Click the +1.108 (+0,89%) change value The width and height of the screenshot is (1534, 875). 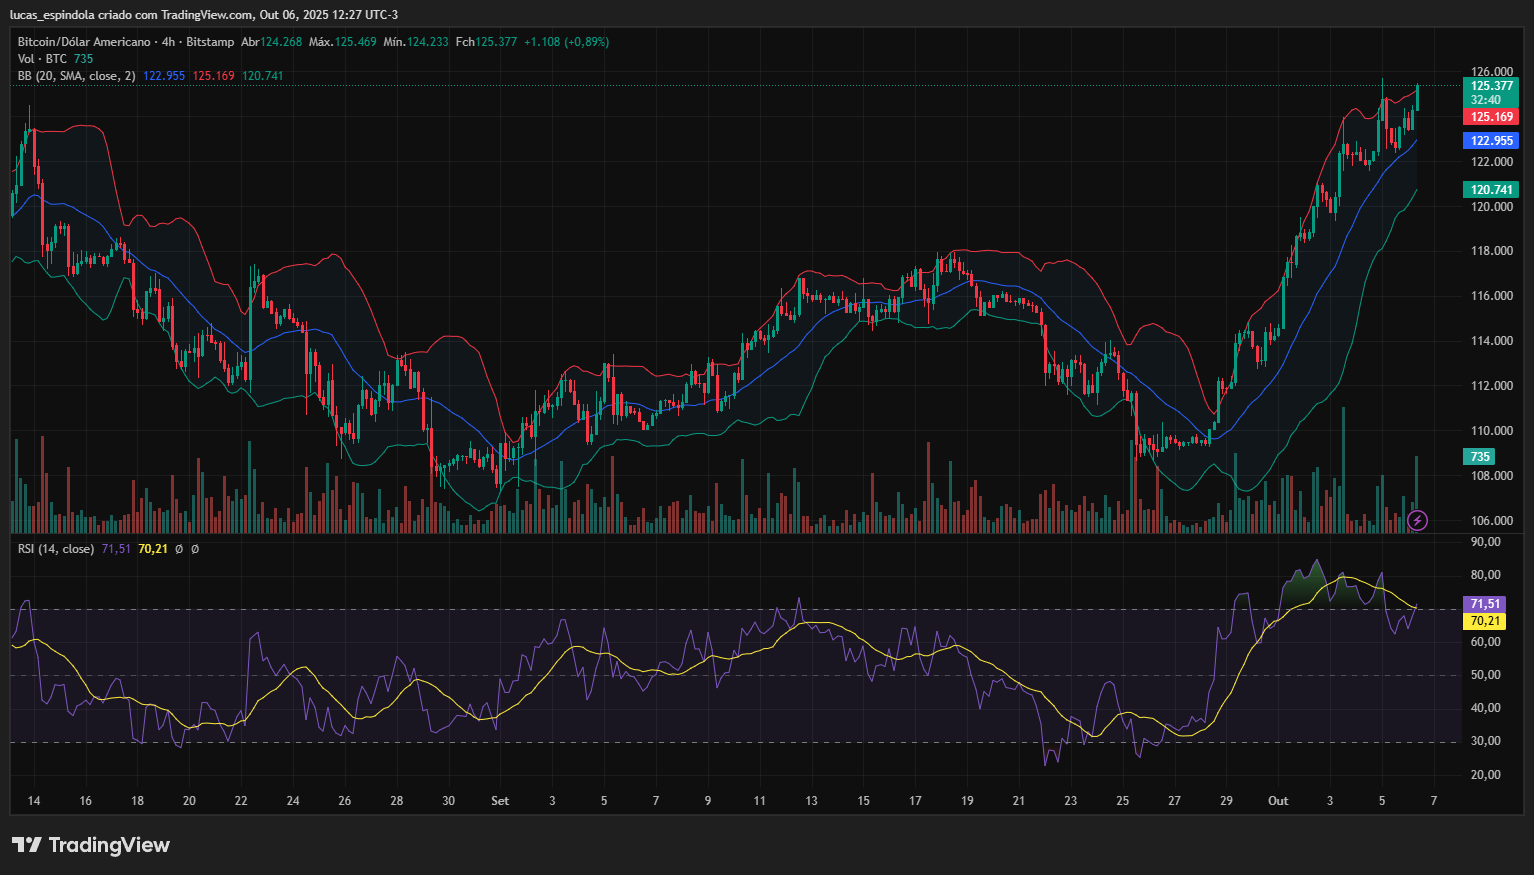(x=566, y=42)
